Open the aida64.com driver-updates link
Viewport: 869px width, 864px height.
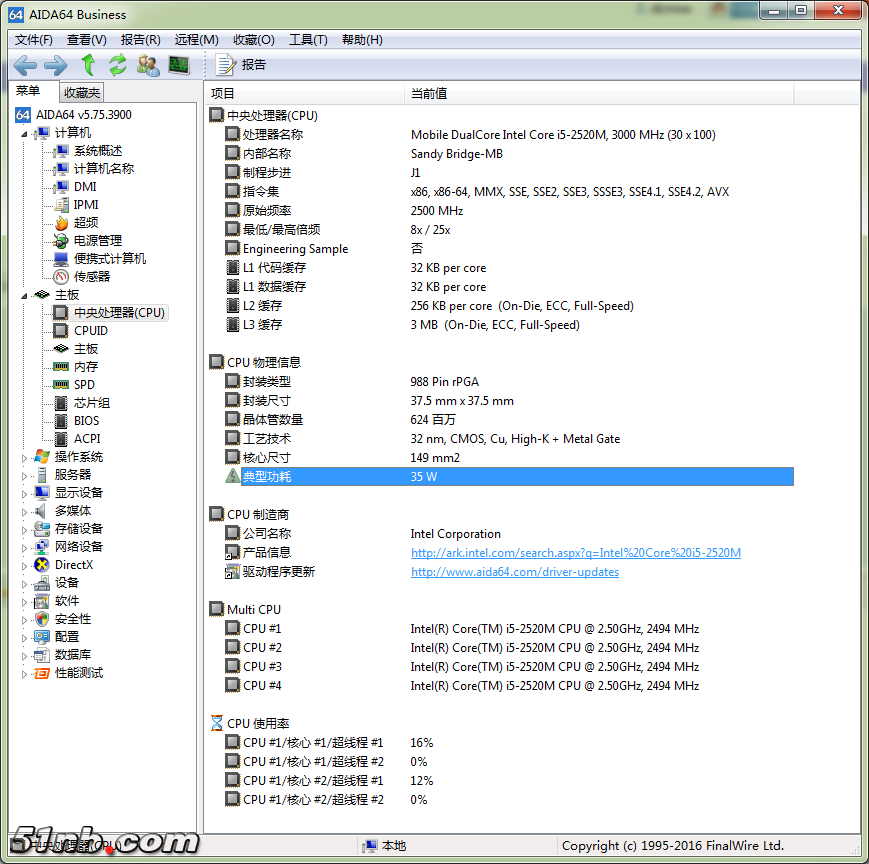tap(514, 572)
